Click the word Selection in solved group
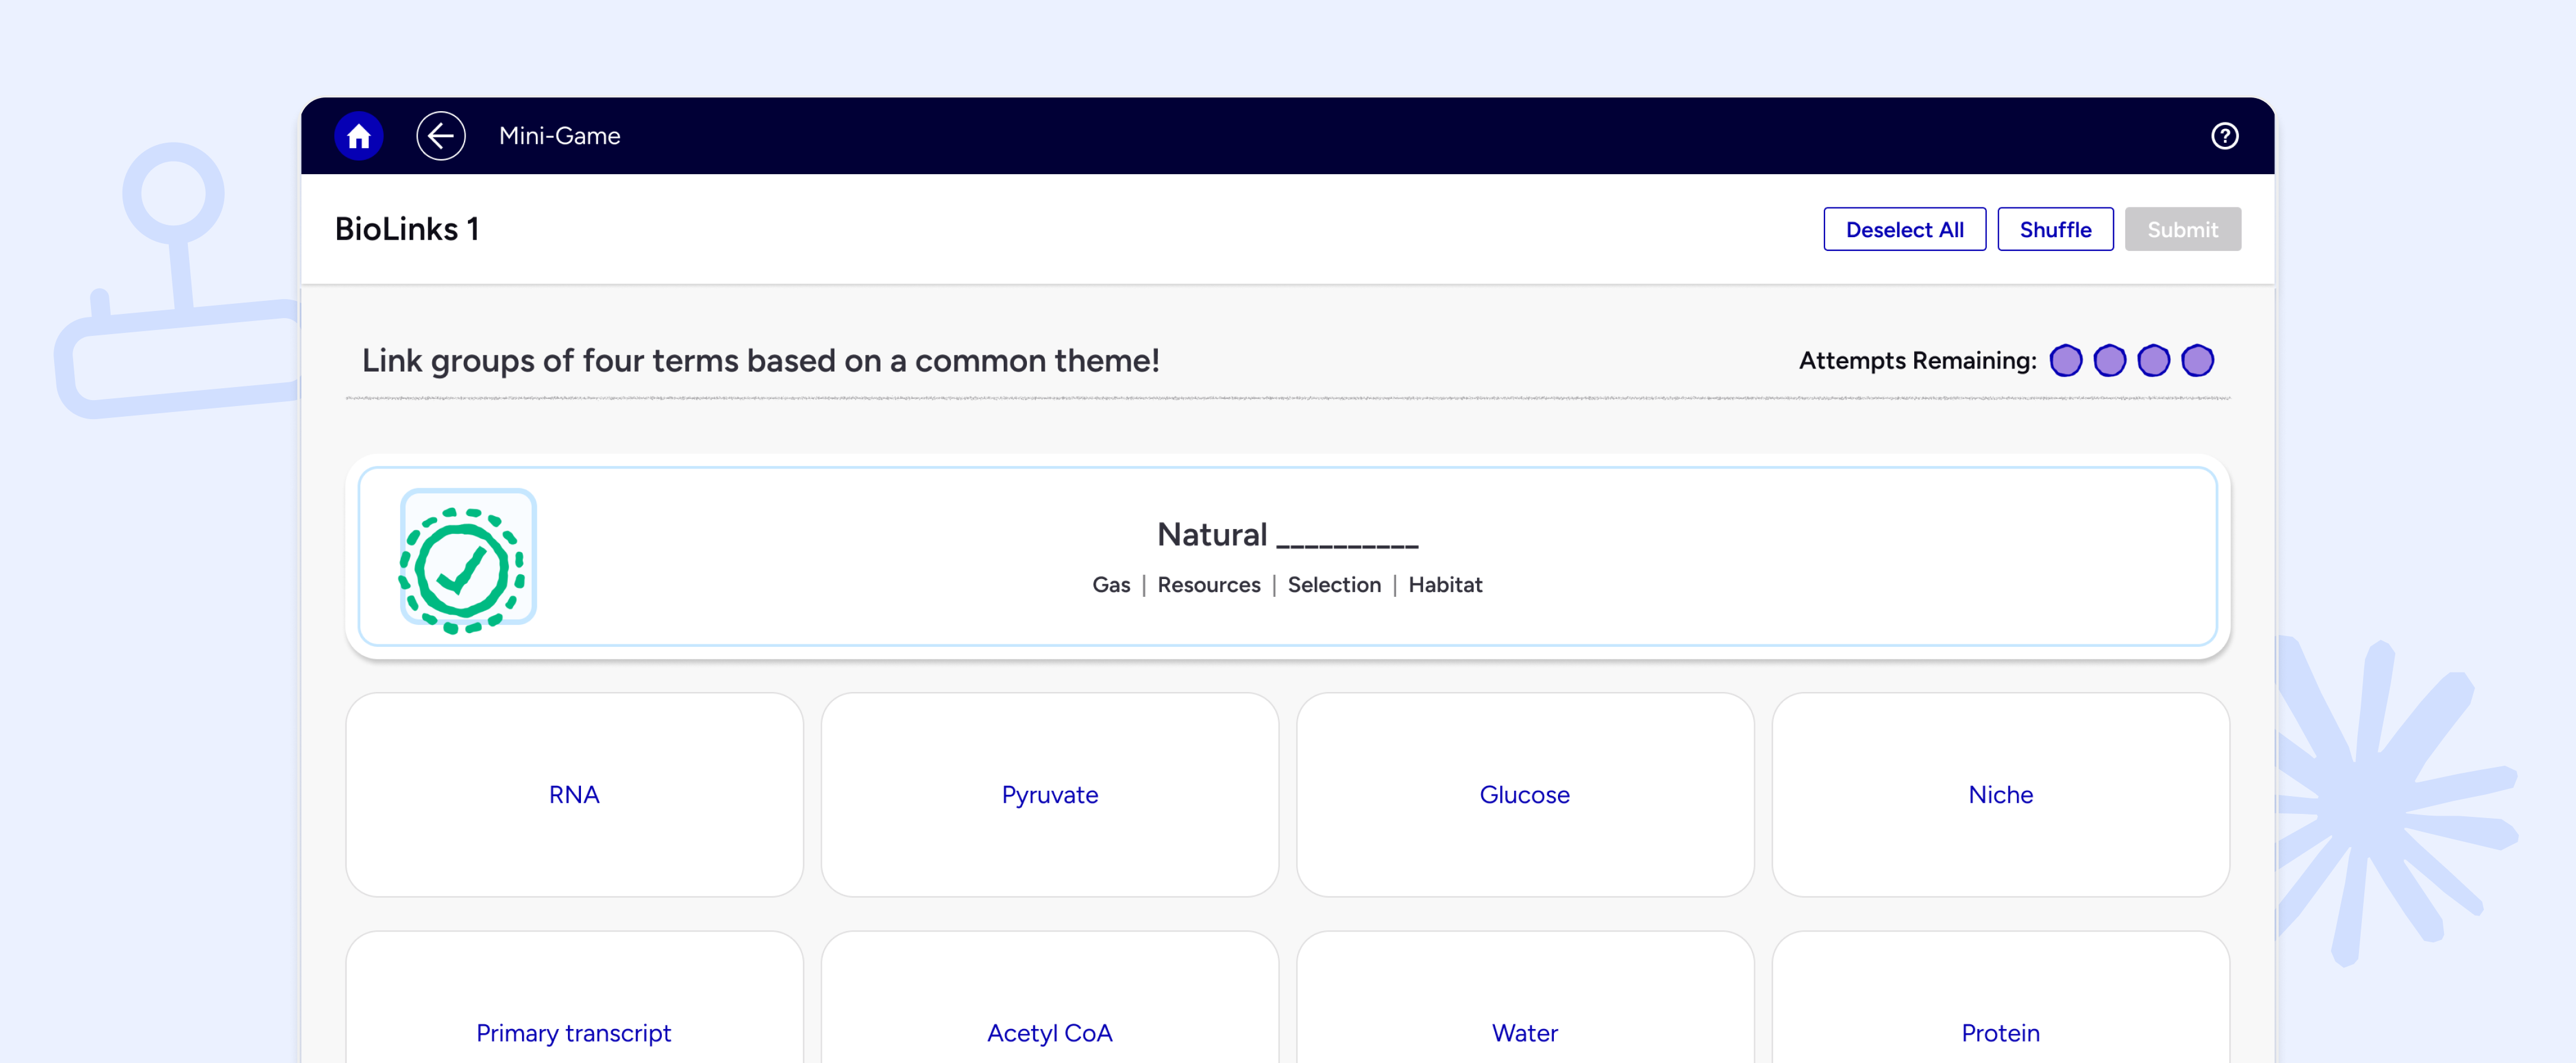 tap(1334, 585)
